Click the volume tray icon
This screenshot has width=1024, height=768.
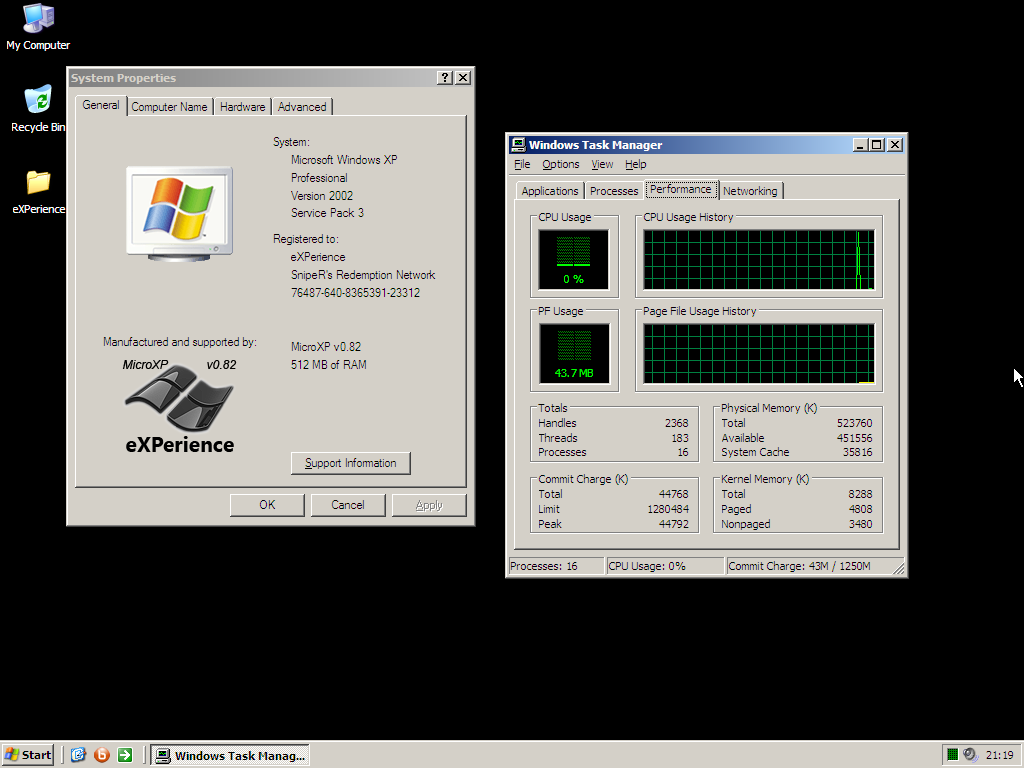tap(970, 755)
